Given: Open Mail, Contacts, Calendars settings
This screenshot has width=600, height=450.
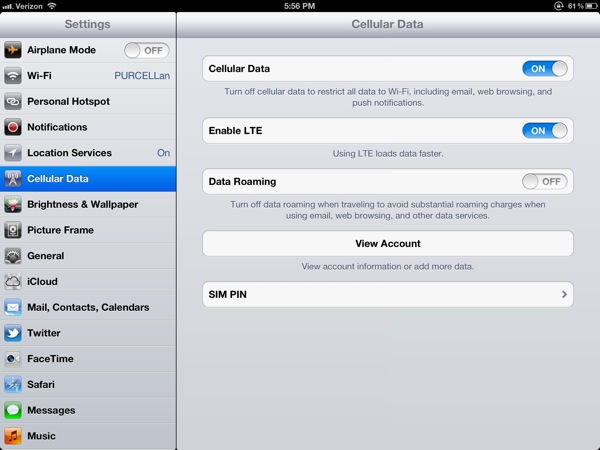Looking at the screenshot, I should (x=88, y=307).
